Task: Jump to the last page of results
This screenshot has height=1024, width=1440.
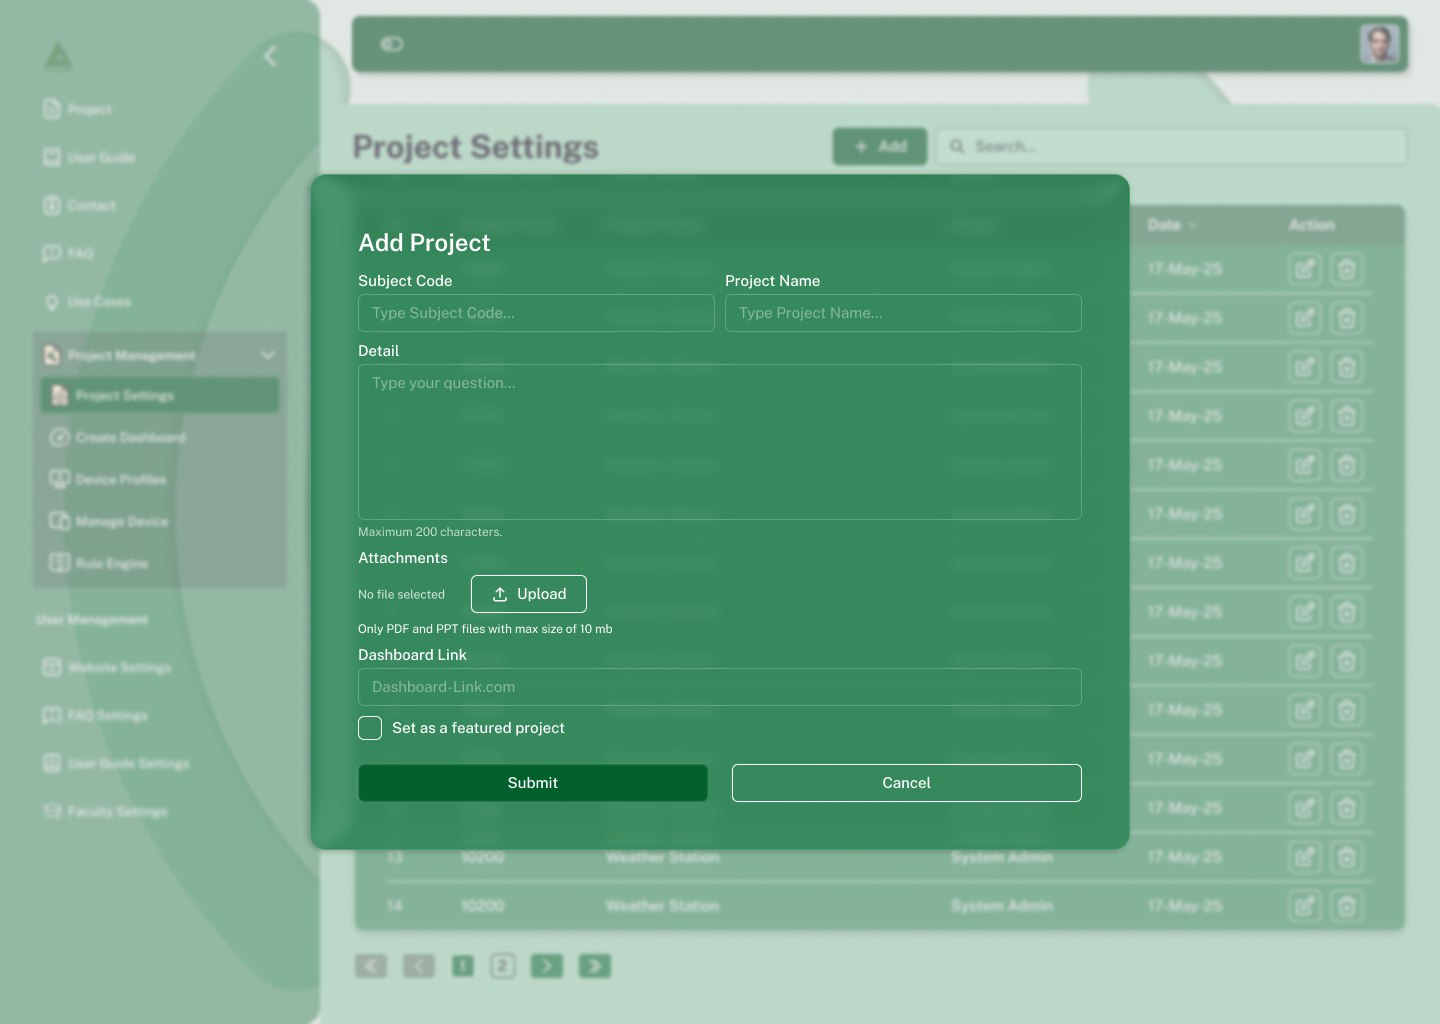Action: pos(595,966)
